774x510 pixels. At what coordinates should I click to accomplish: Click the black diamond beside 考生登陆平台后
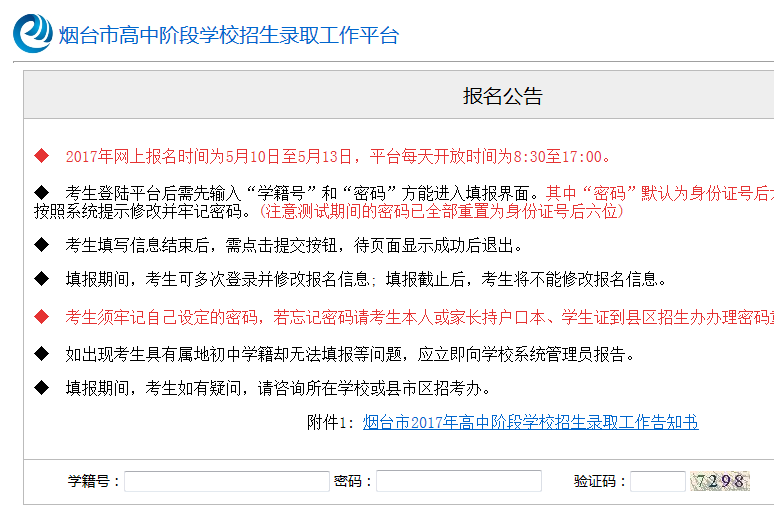pos(41,192)
